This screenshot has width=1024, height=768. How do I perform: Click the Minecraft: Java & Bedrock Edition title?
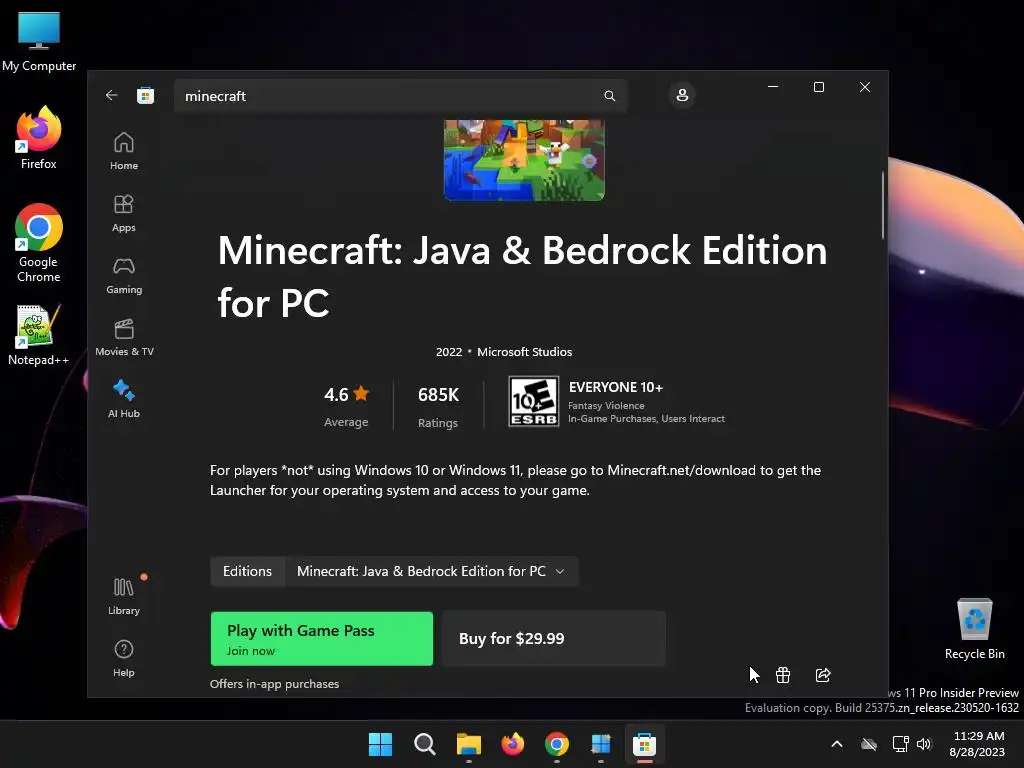[x=522, y=276]
